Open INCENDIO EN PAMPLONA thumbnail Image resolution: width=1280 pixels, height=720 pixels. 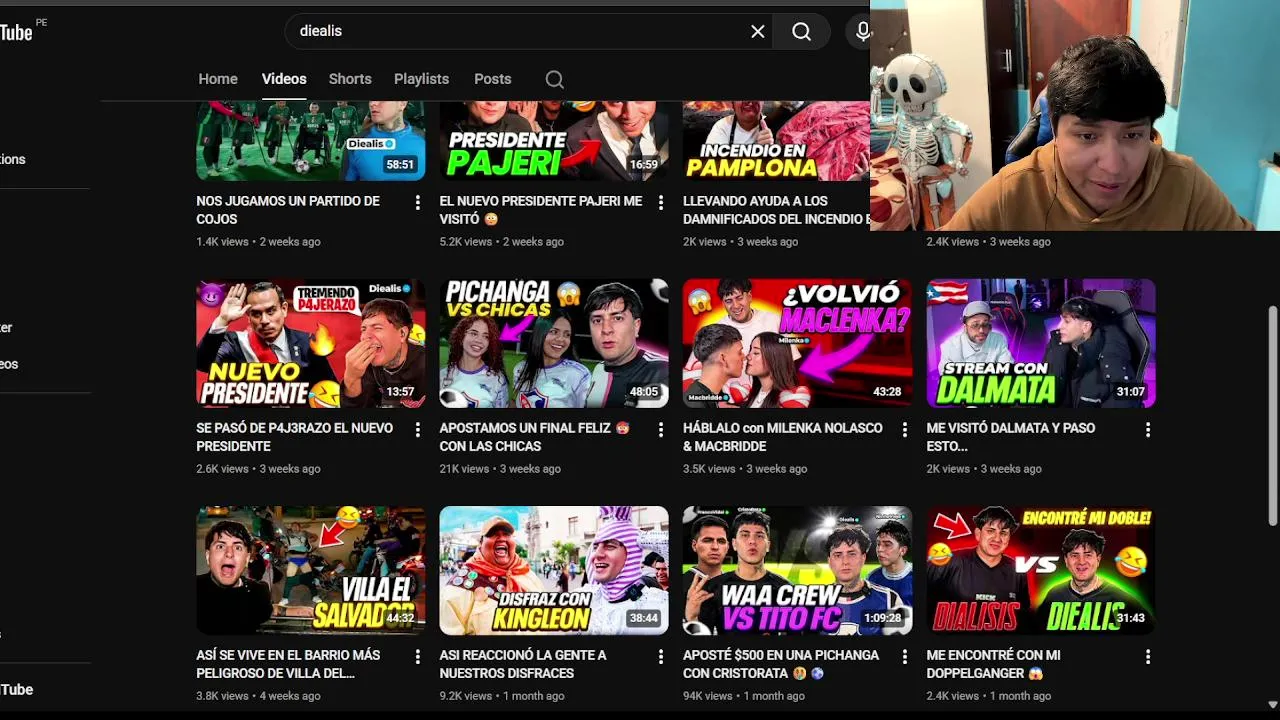[x=776, y=140]
